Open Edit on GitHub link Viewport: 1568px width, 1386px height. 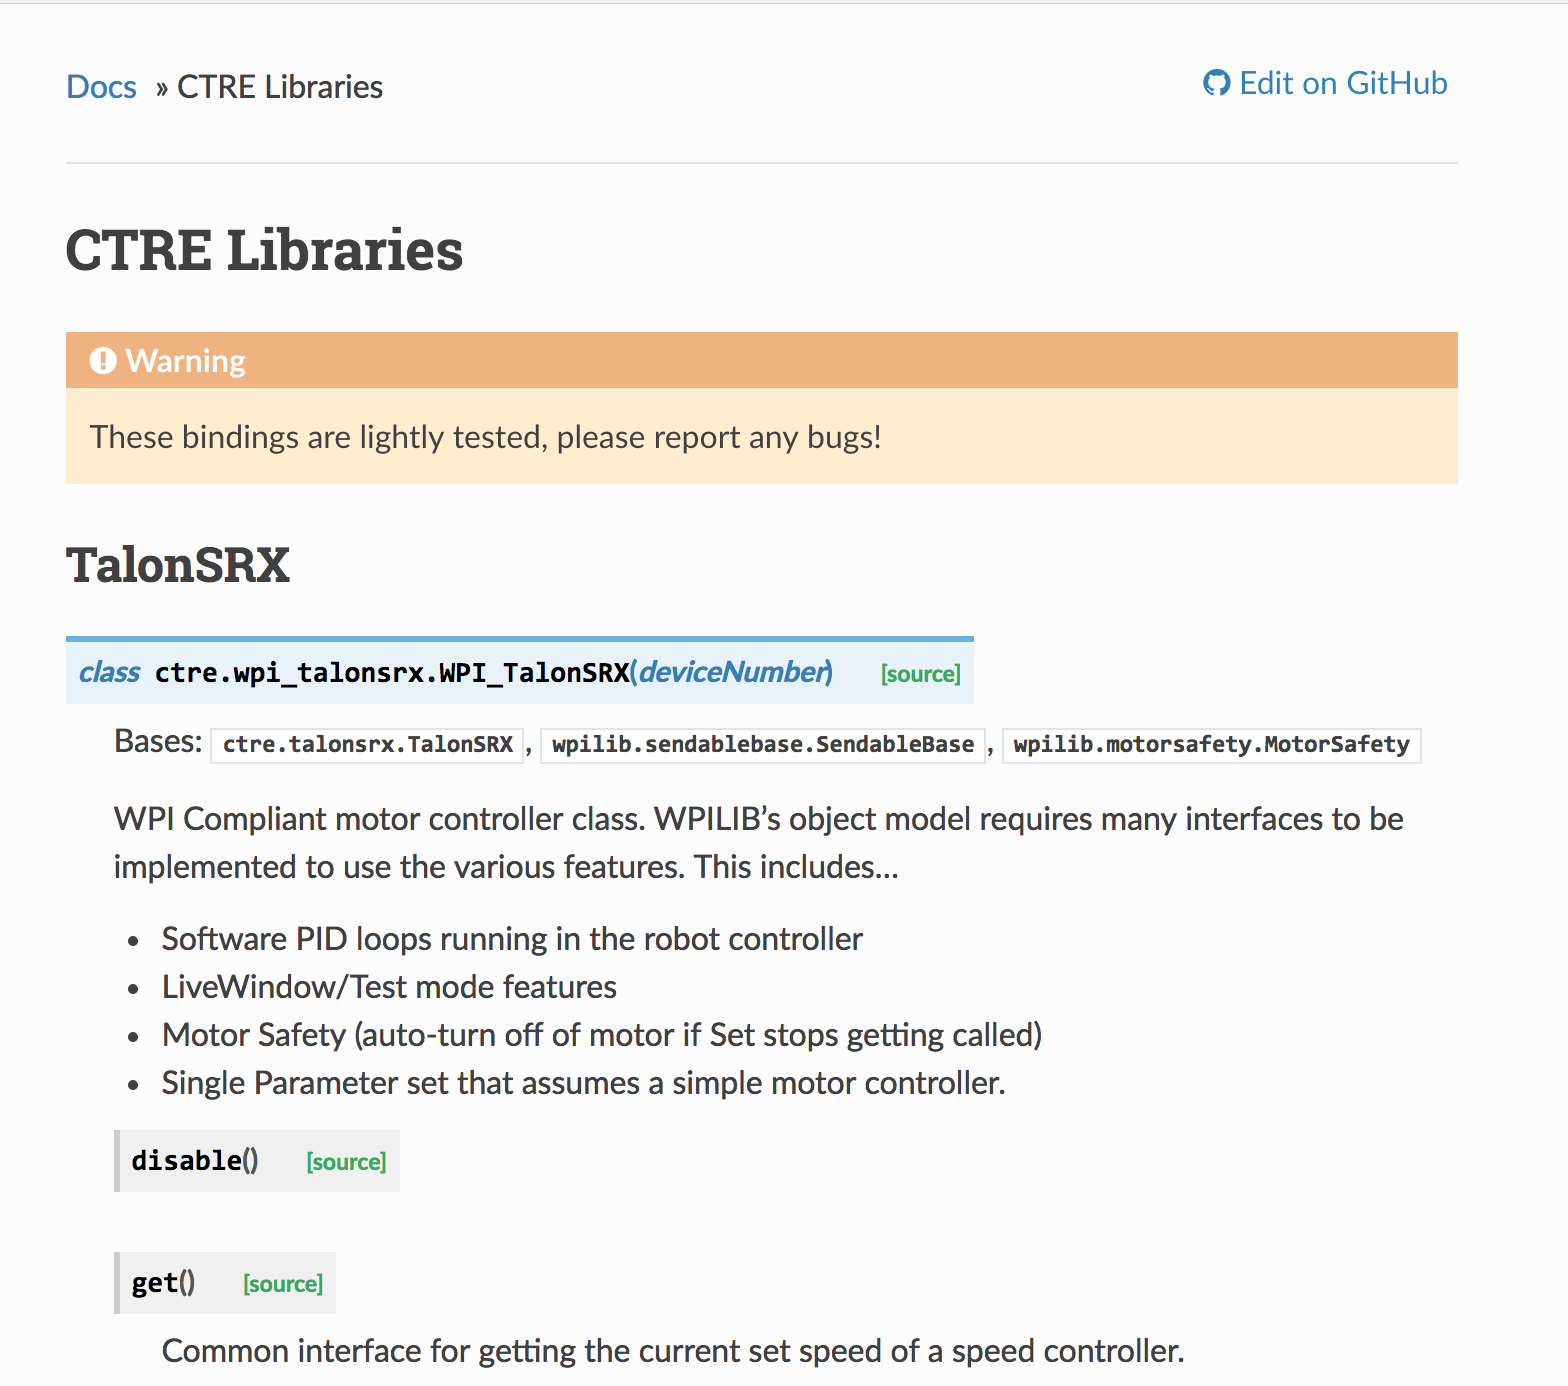click(1325, 83)
